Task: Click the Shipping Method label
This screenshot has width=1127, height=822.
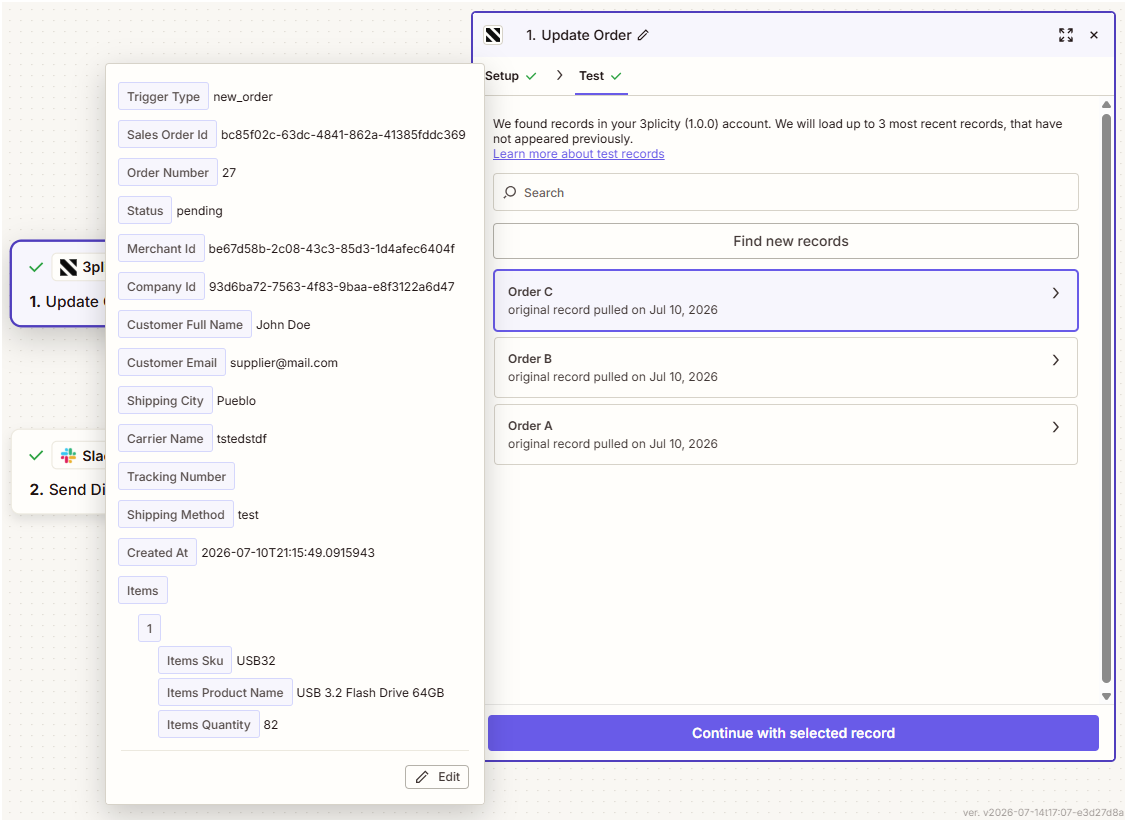Action: click(x=176, y=515)
